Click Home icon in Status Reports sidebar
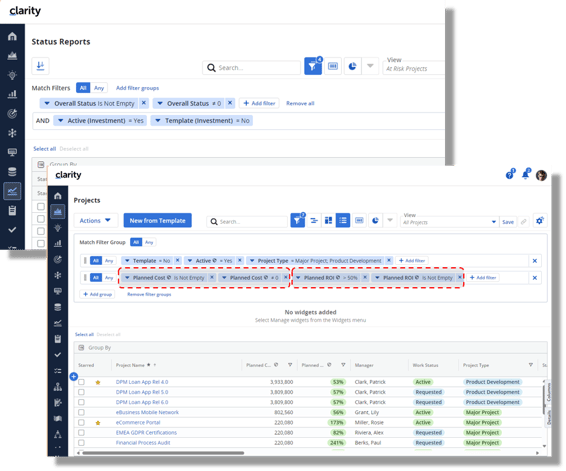Viewport: 566px width, 471px height. click(x=12, y=36)
